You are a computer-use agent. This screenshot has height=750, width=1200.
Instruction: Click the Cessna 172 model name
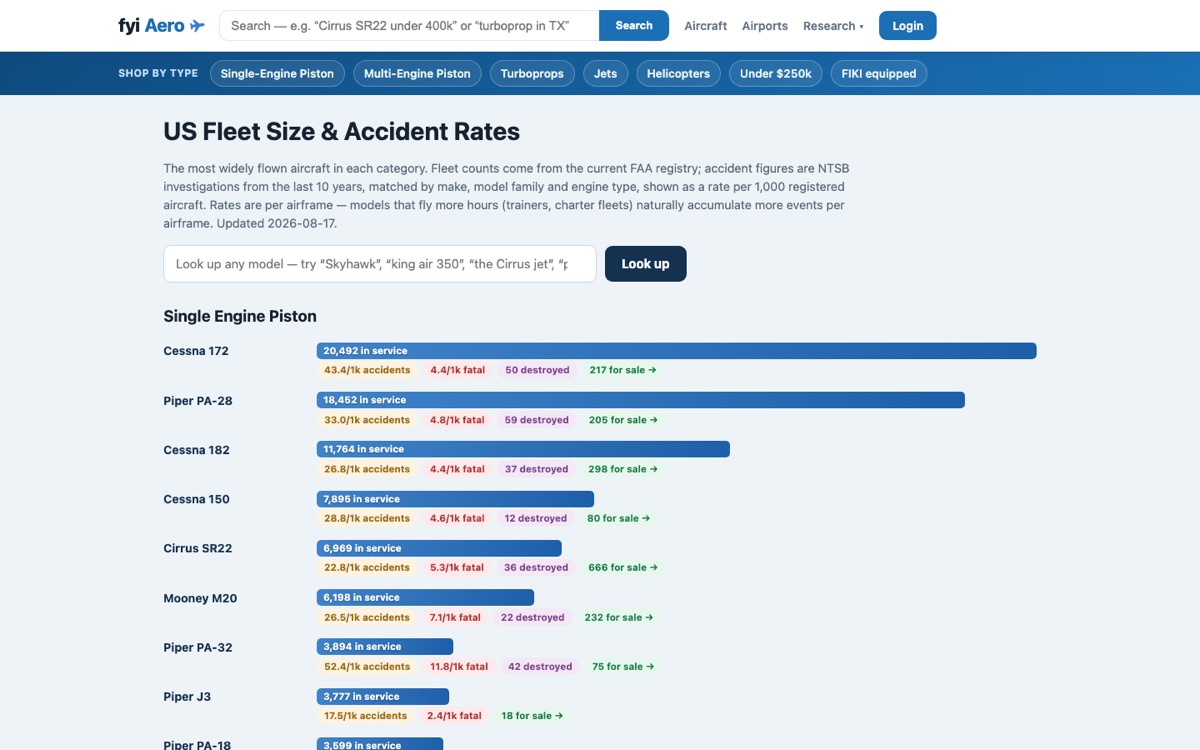point(196,351)
